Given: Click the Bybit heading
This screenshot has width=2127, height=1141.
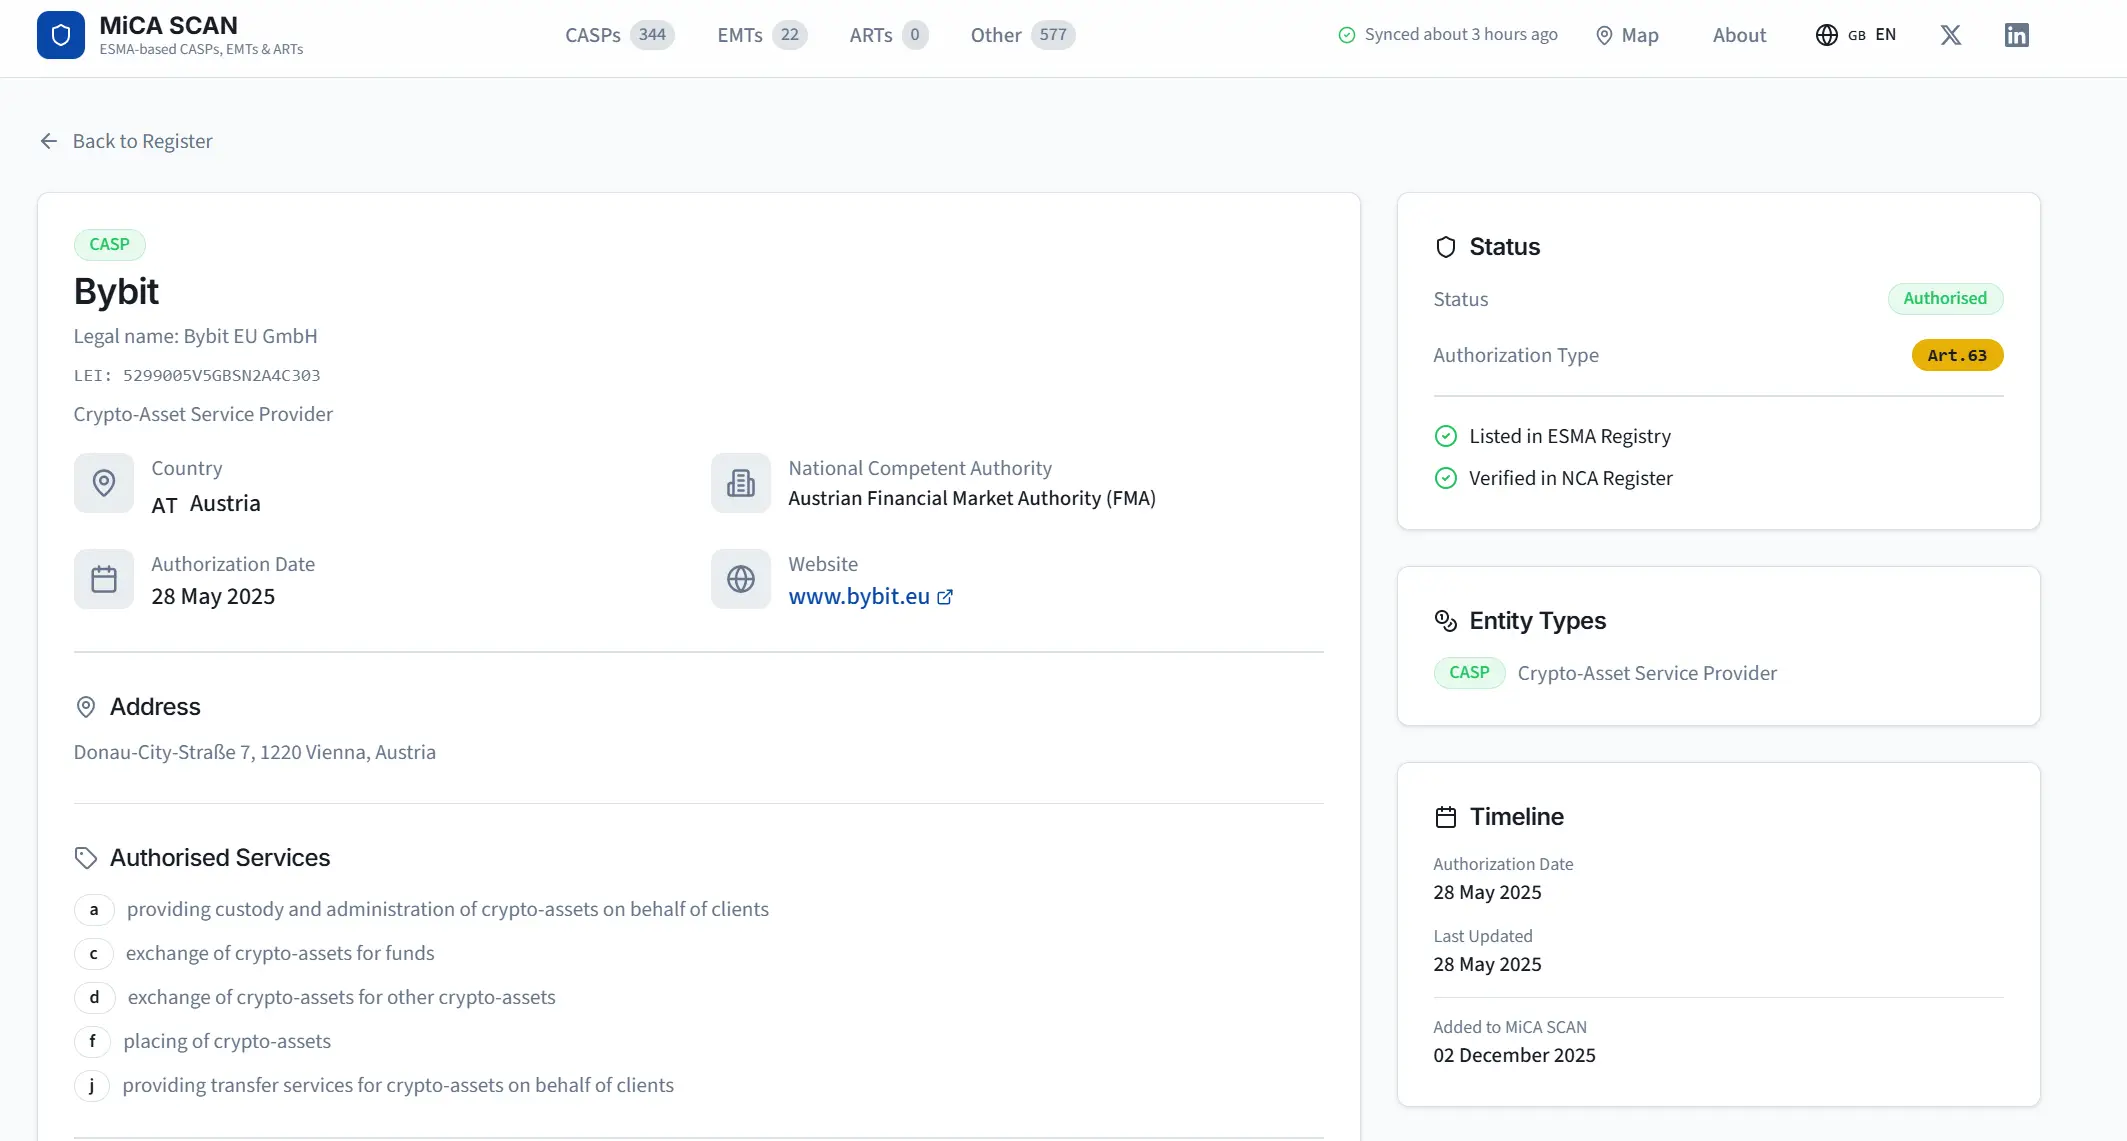Looking at the screenshot, I should tap(116, 292).
